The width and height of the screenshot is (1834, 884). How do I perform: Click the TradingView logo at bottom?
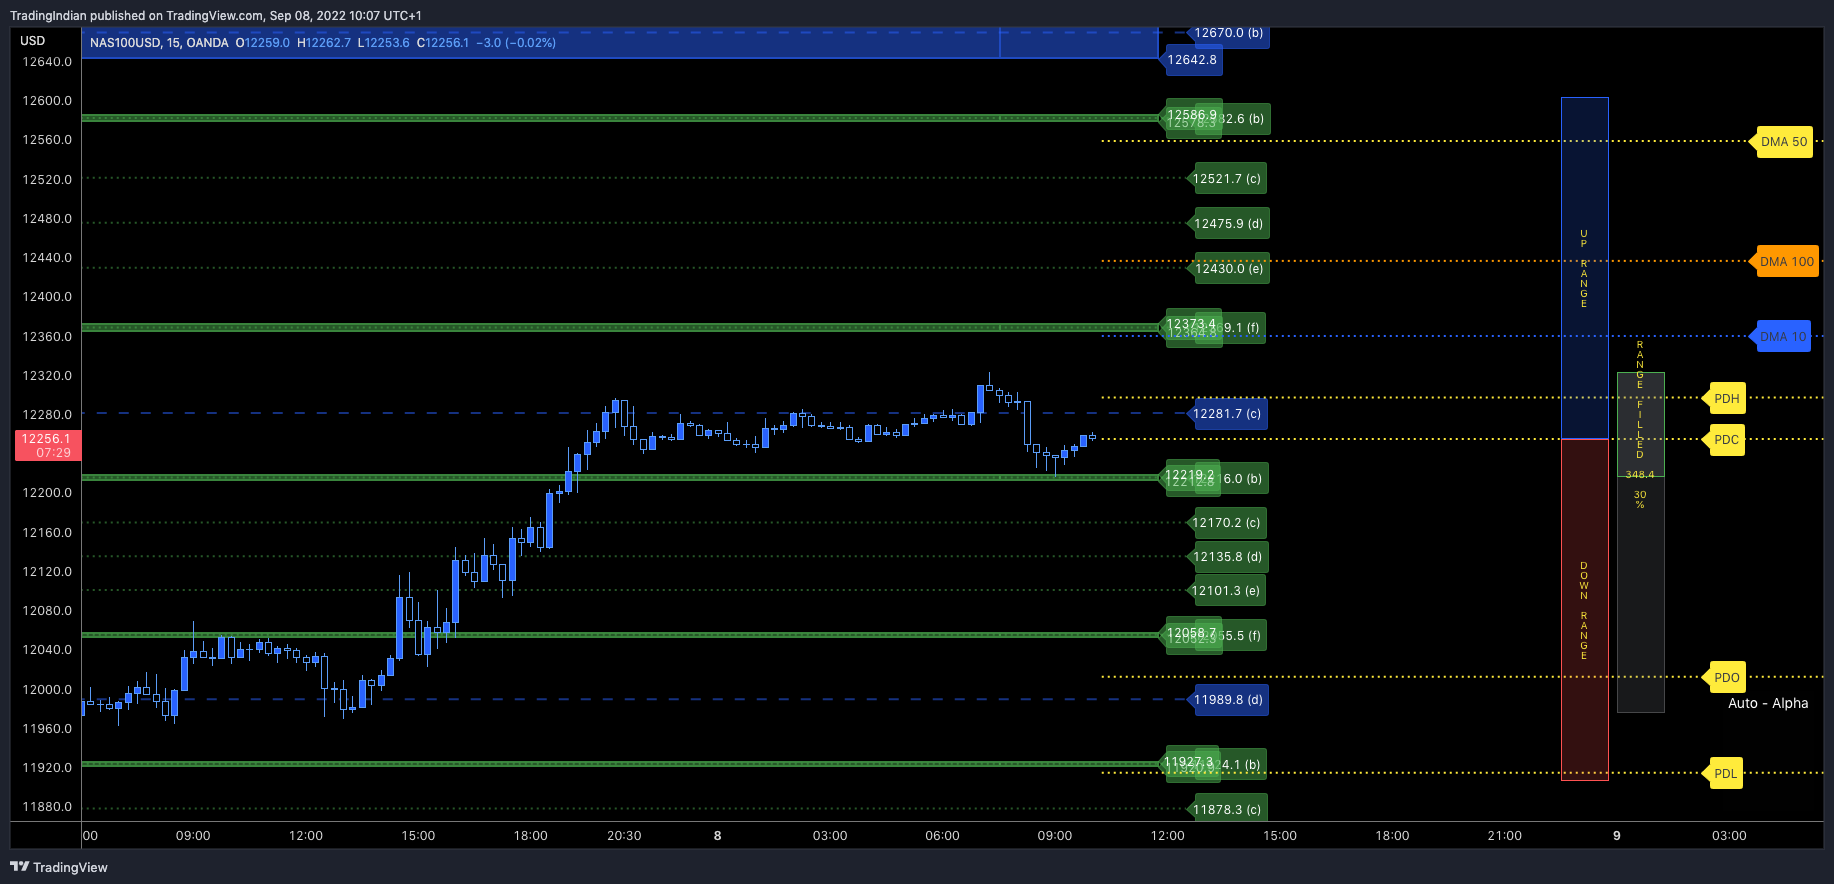[x=59, y=867]
